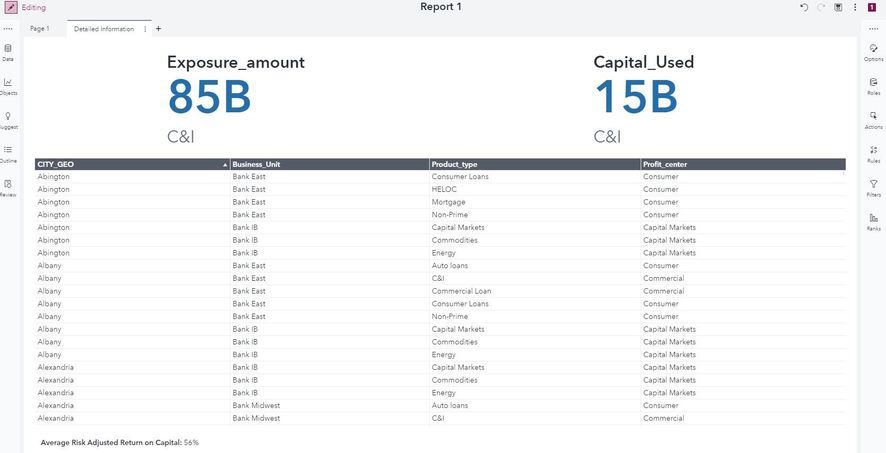This screenshot has height=453, width=886.
Task: Open the Detailed Information tab options menu
Action: click(x=146, y=29)
